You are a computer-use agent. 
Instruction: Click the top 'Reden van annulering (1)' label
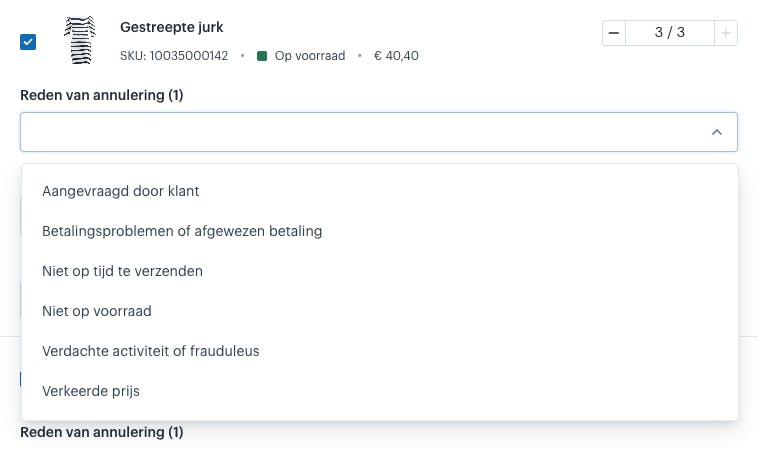point(102,95)
